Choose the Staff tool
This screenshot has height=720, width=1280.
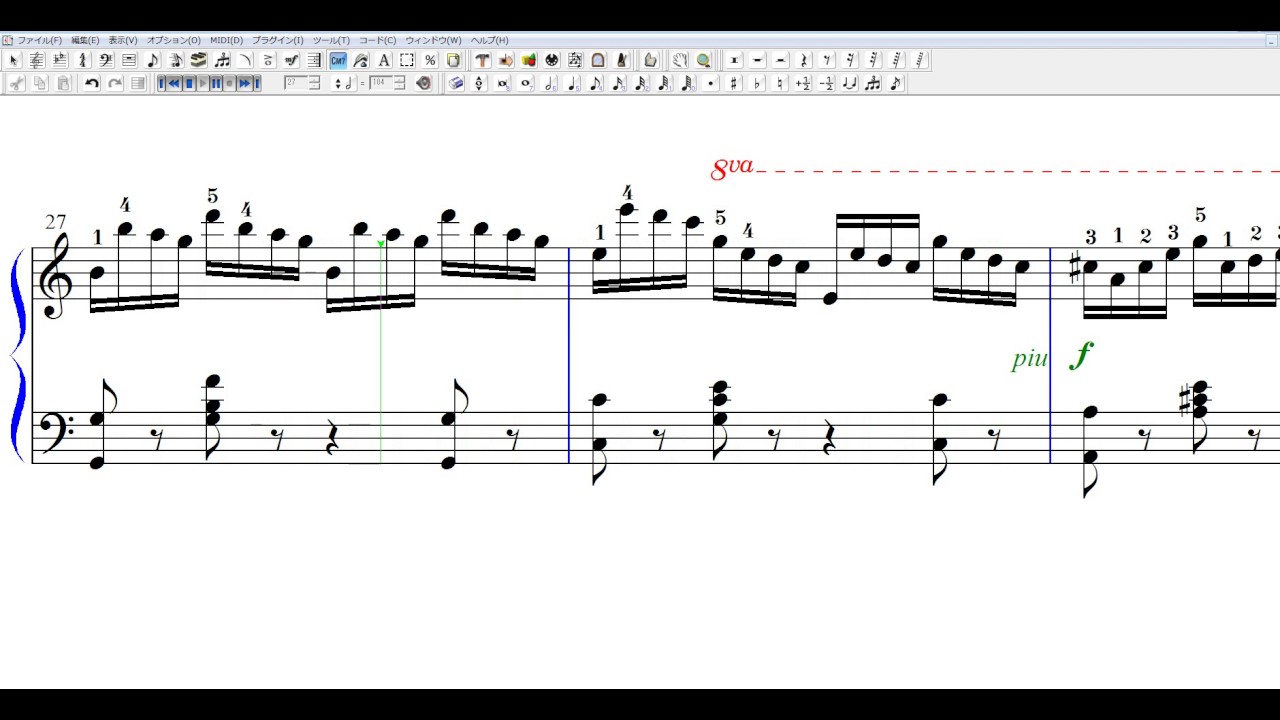pos(37,60)
